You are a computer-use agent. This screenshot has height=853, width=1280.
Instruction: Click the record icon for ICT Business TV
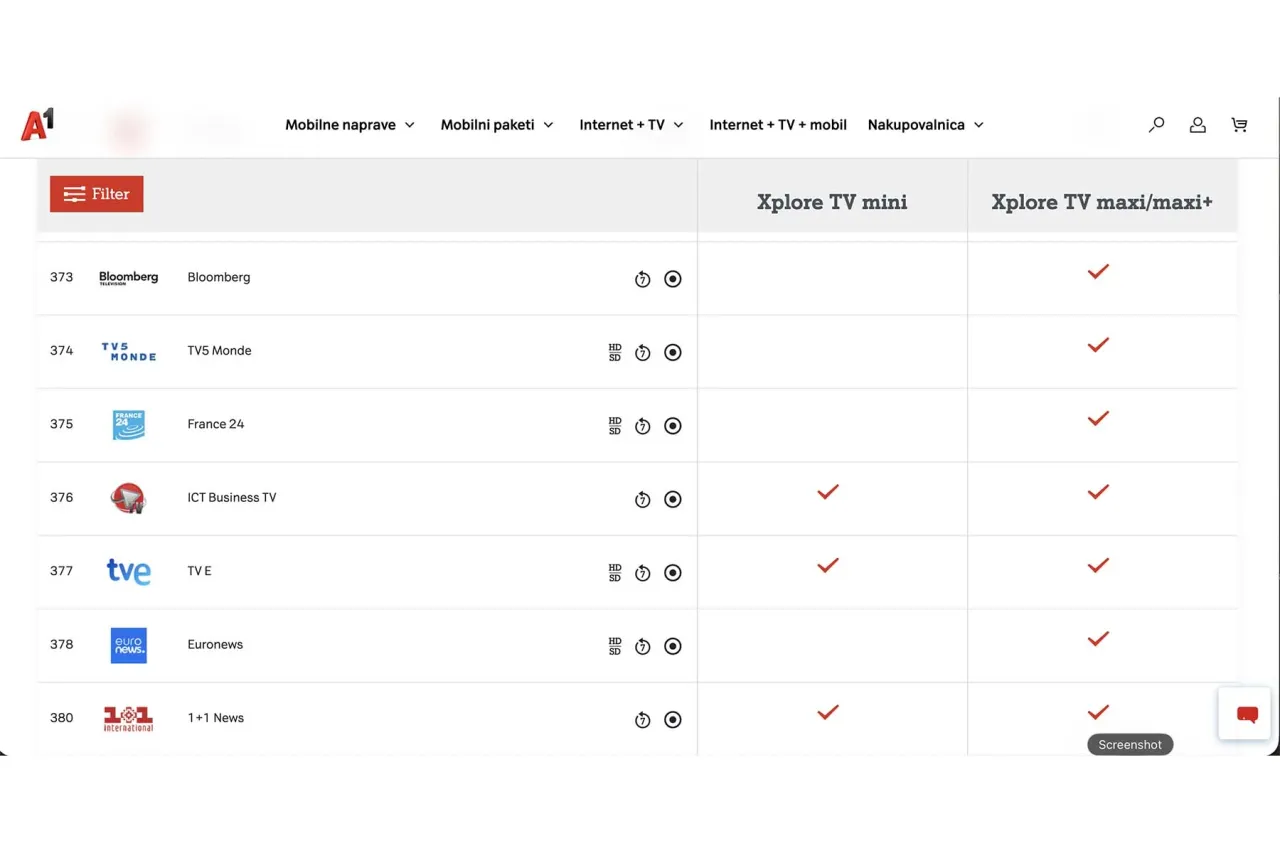pos(673,499)
